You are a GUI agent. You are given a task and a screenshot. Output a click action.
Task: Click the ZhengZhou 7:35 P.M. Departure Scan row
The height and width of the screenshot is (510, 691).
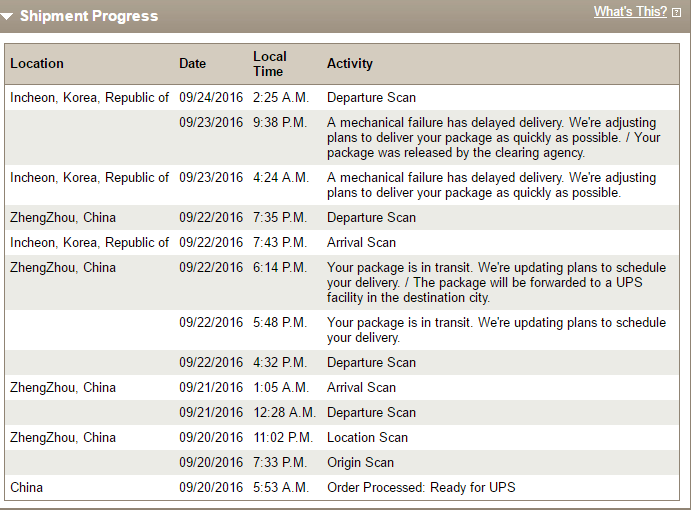coord(342,218)
